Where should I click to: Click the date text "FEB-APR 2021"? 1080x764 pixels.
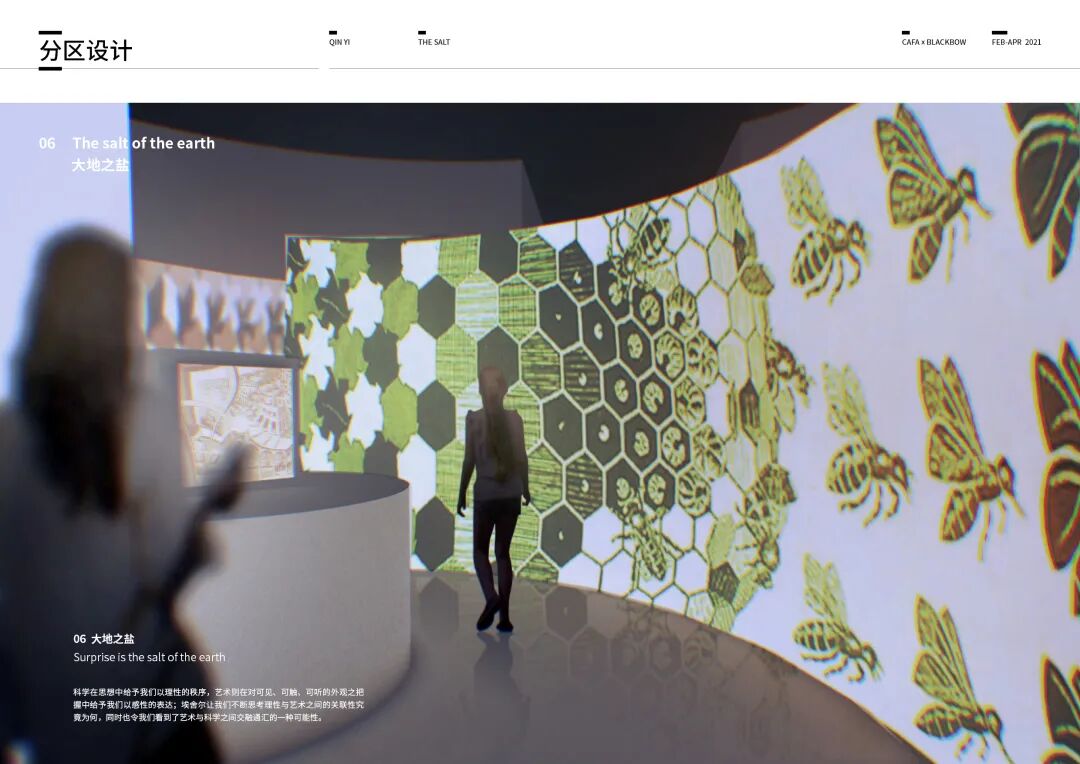click(1017, 42)
